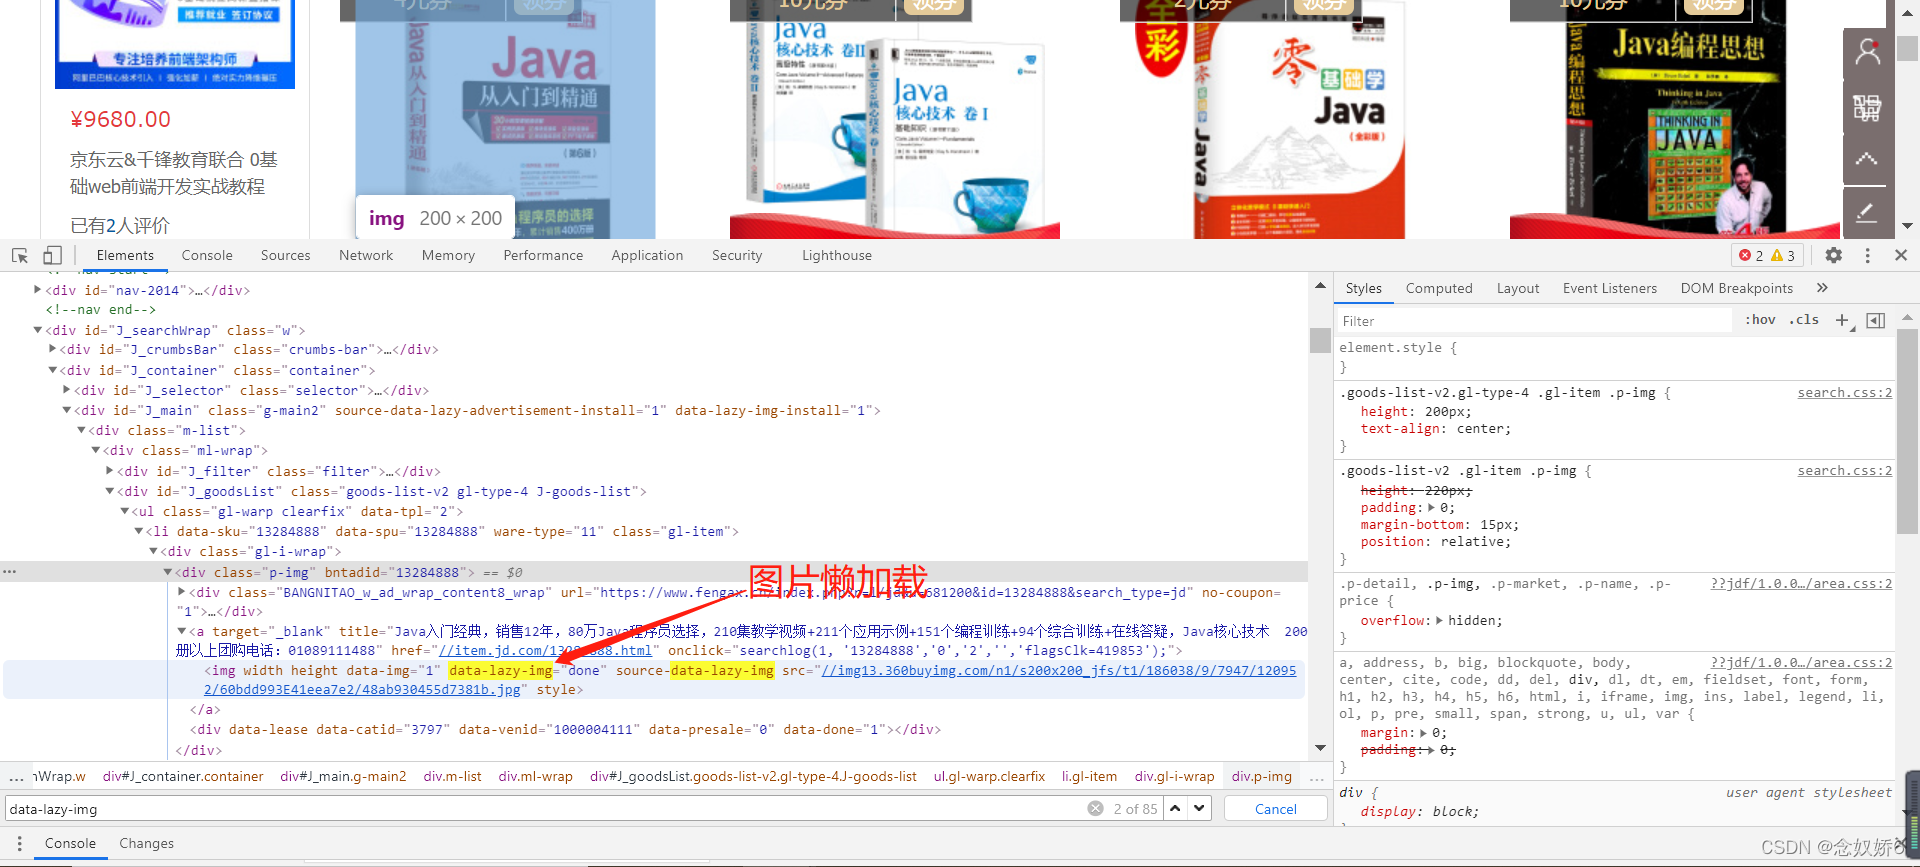Open the Sources panel tab
The height and width of the screenshot is (867, 1920).
pyautogui.click(x=285, y=256)
